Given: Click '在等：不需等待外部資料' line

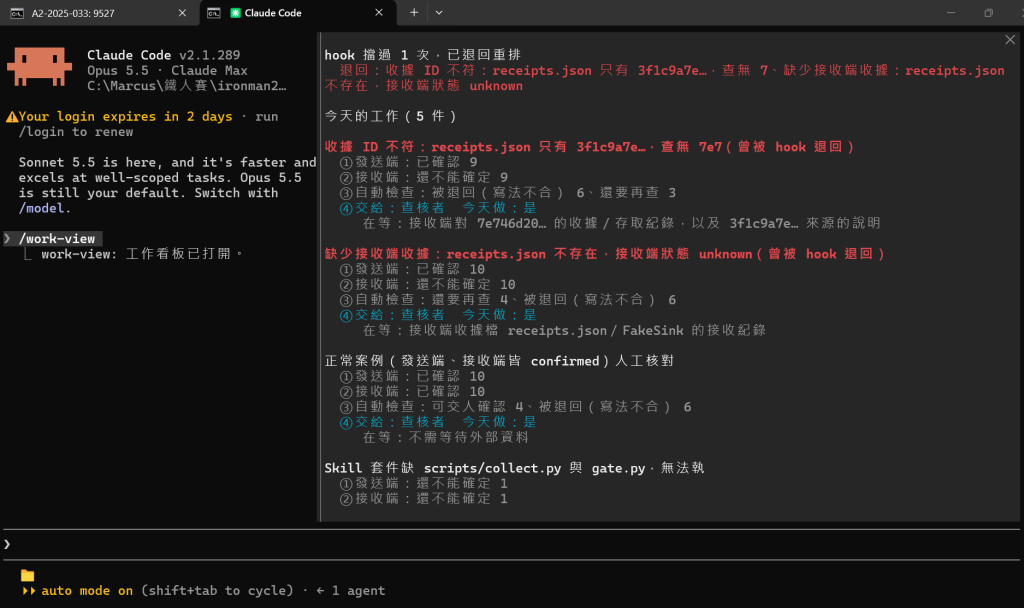Looking at the screenshot, I should [x=445, y=438].
